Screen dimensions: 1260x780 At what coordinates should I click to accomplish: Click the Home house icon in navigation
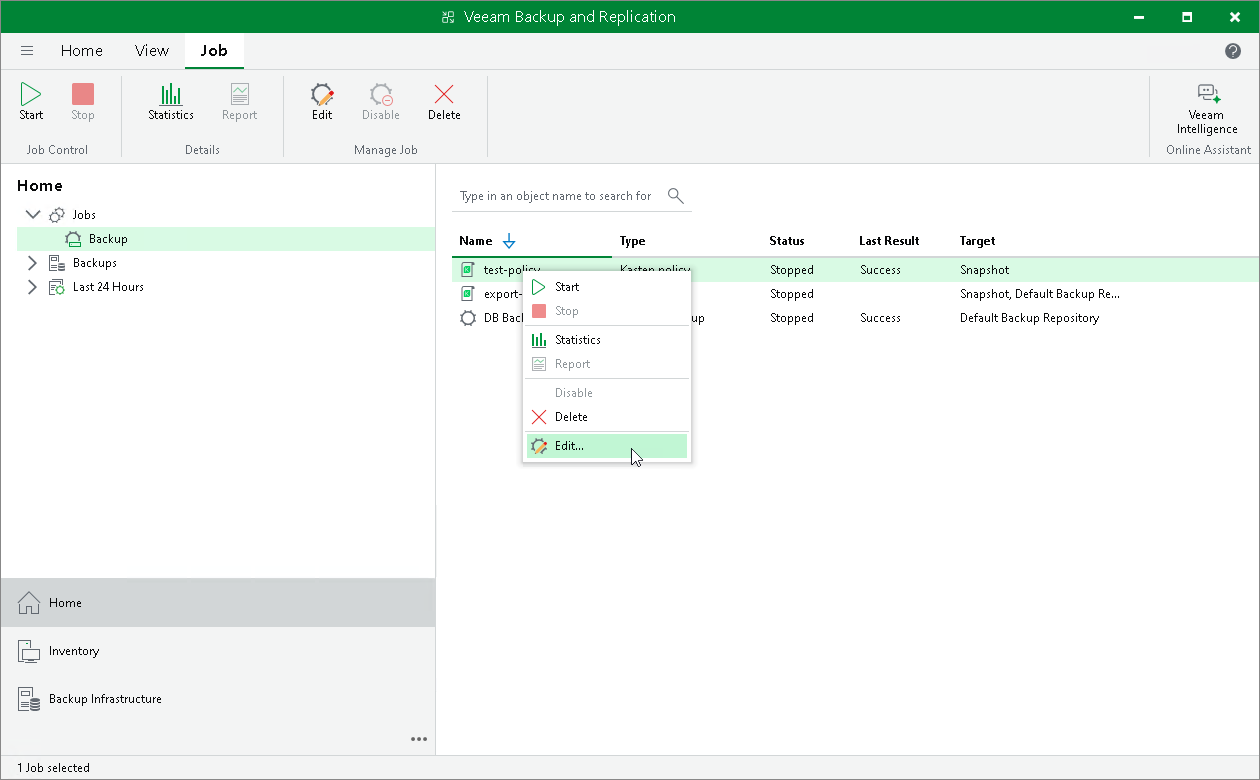point(30,603)
